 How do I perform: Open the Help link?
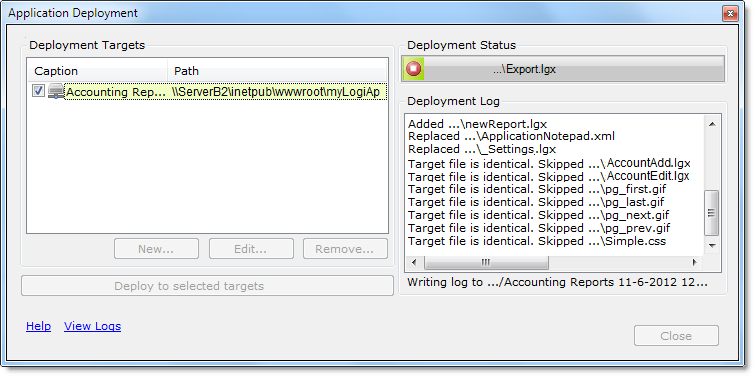point(38,326)
